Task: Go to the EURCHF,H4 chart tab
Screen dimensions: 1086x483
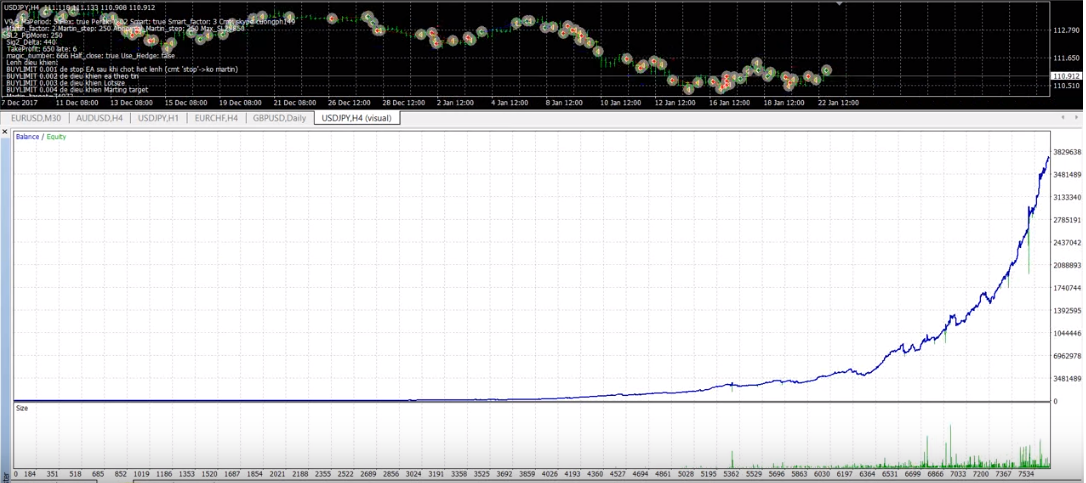Action: 216,118
